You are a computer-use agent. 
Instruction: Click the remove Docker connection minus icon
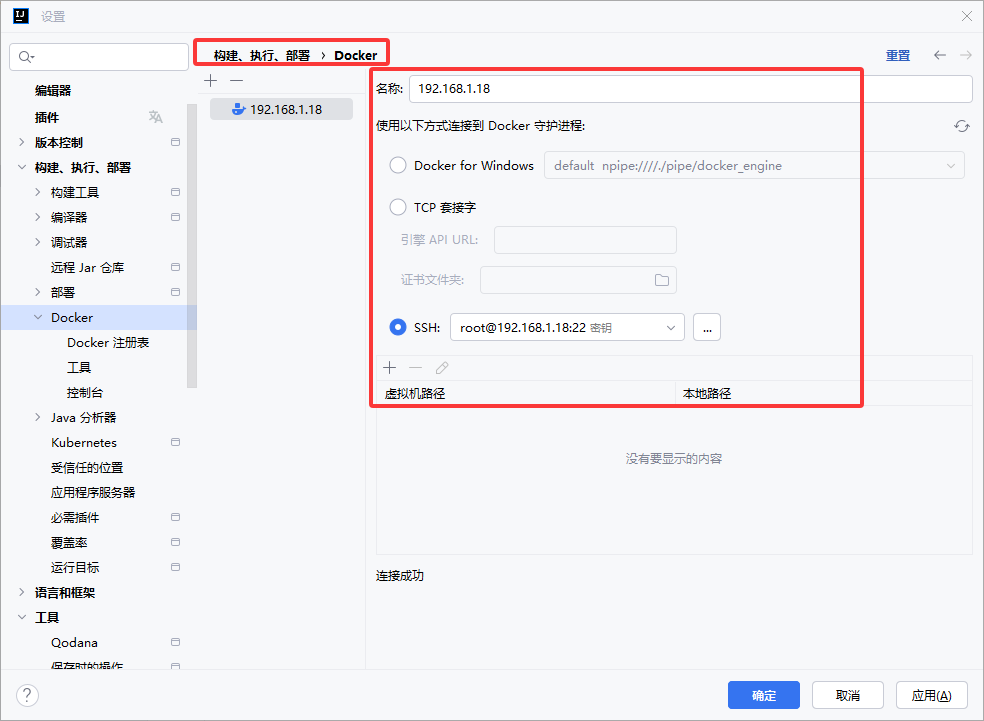tap(236, 80)
